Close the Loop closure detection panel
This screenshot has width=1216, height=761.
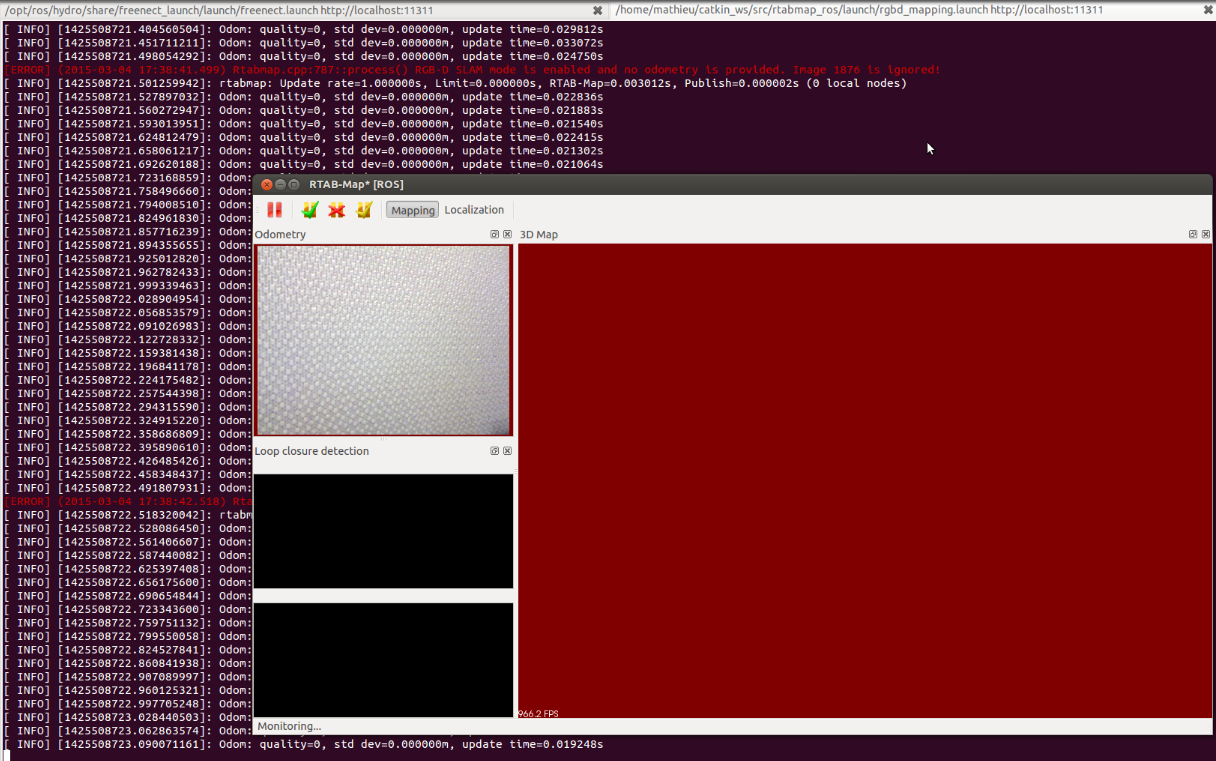pos(507,451)
